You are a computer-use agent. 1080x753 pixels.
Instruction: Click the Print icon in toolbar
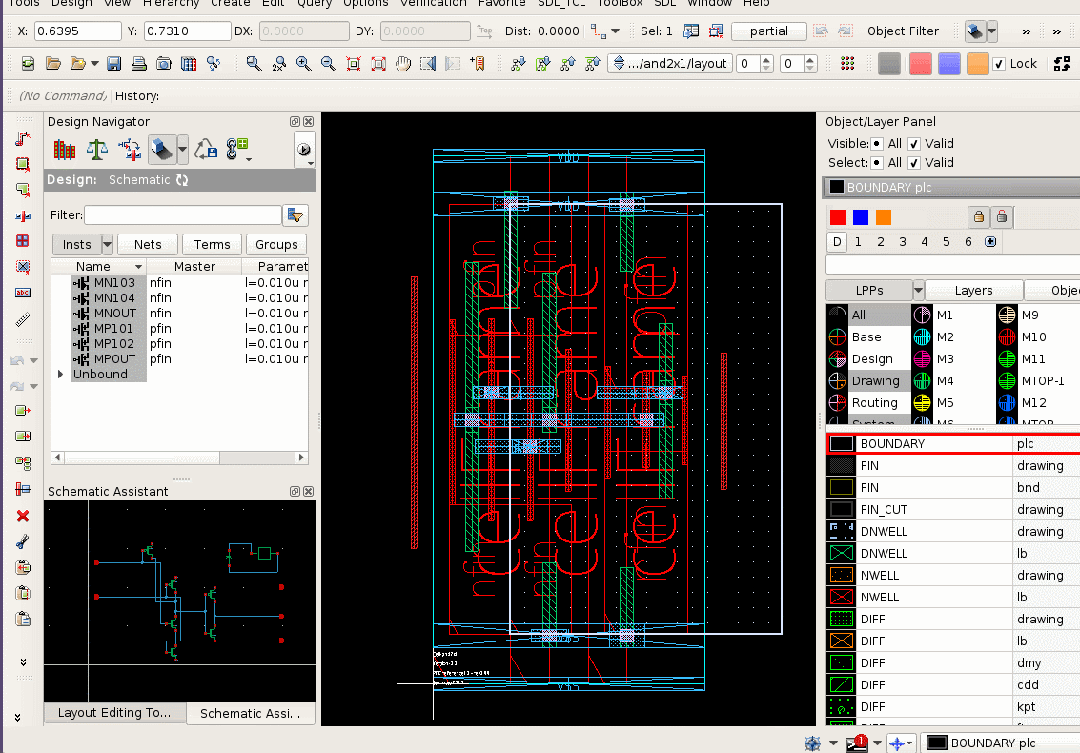point(139,64)
